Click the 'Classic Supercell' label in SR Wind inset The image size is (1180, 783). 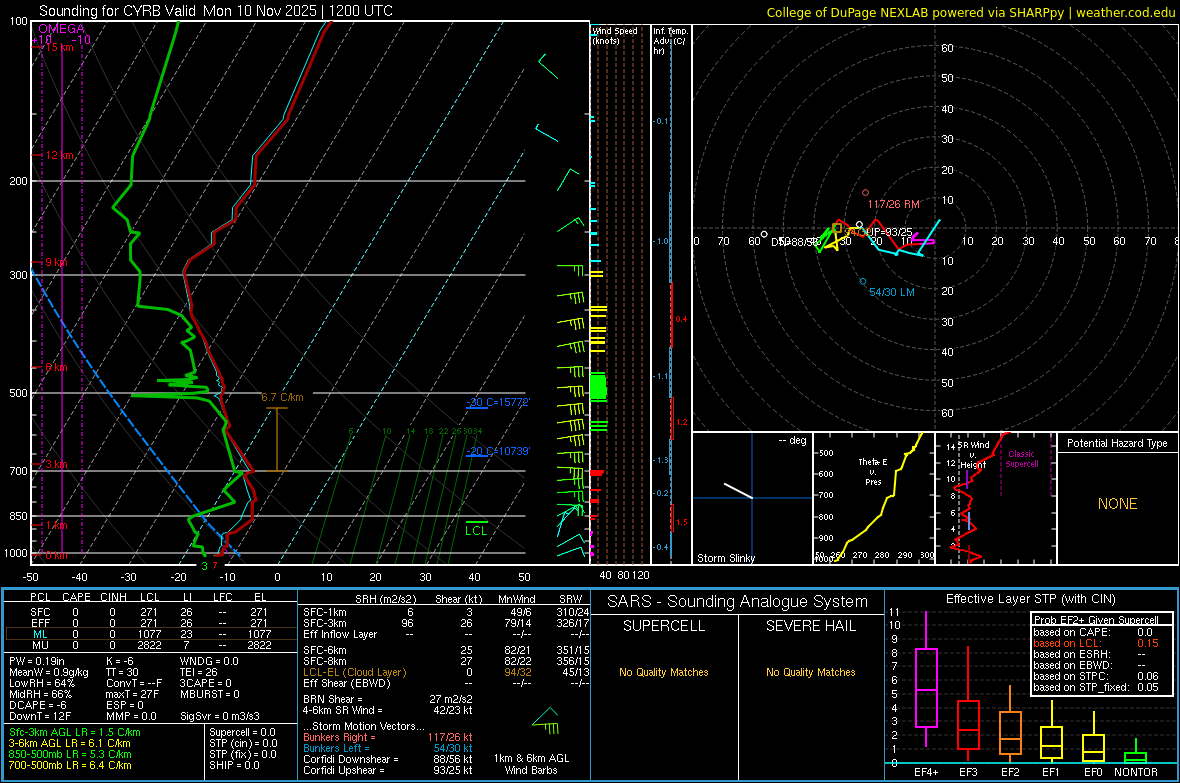click(1022, 459)
